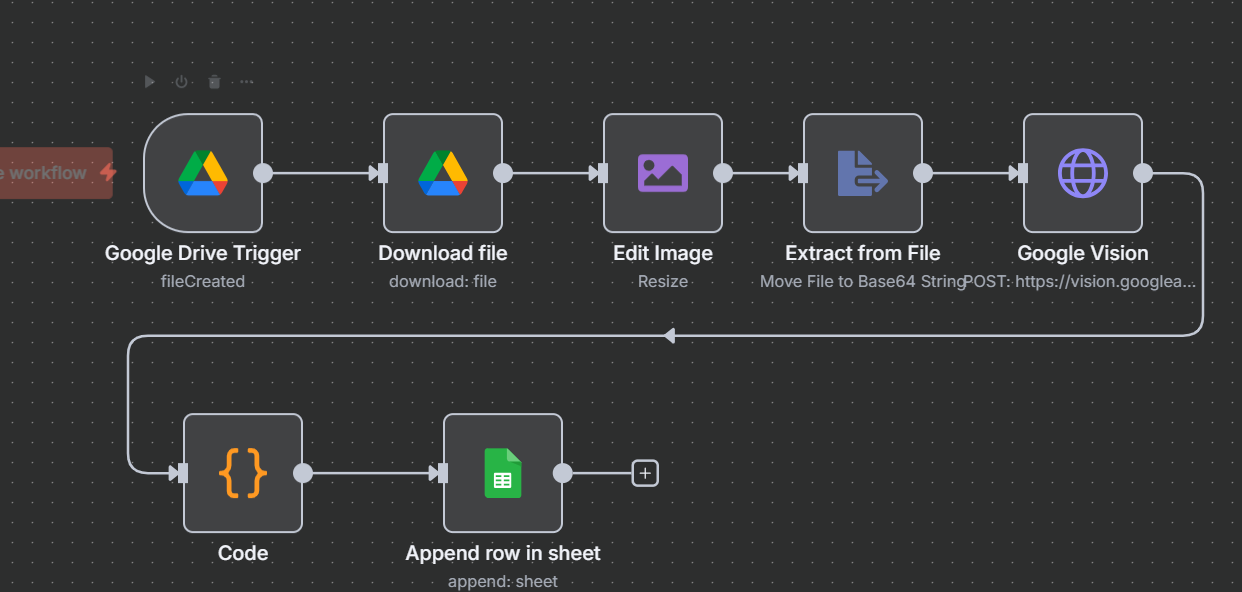Click the arrow marker on Vision-to-Code connection
Image resolution: width=1242 pixels, height=592 pixels.
[669, 335]
